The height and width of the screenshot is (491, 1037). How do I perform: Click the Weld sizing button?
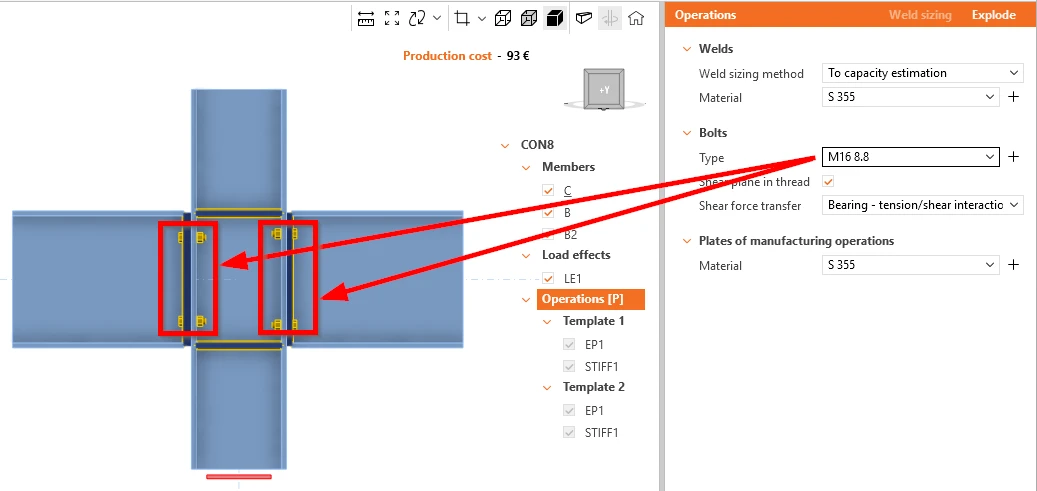tap(920, 15)
